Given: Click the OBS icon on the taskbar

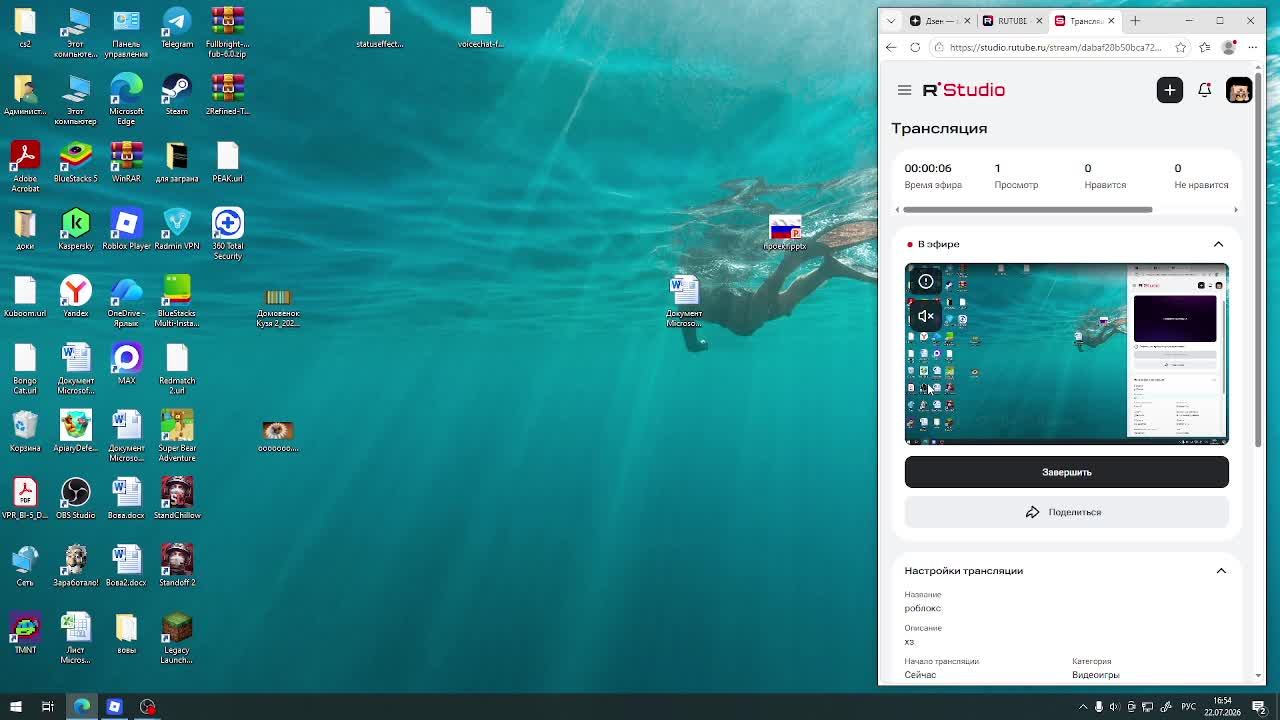Looking at the screenshot, I should click(148, 707).
